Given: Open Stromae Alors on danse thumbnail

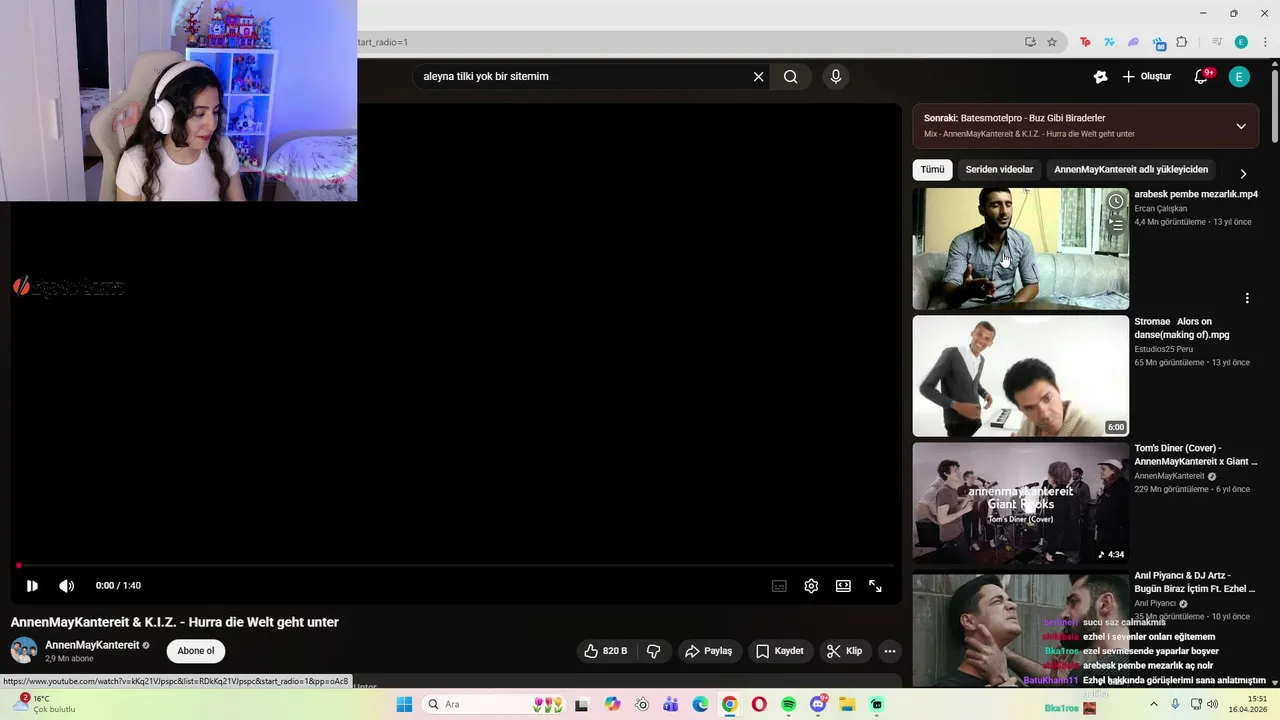Looking at the screenshot, I should [1020, 376].
